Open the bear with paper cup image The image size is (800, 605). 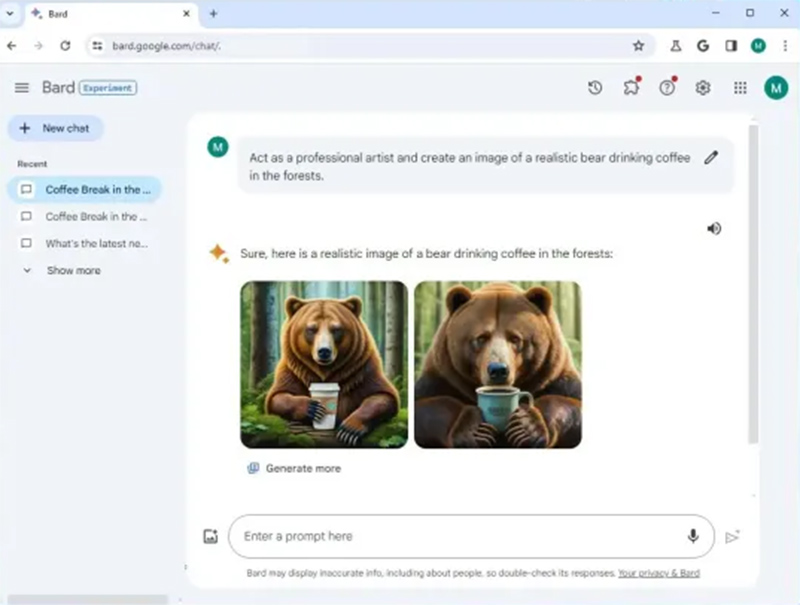click(324, 364)
